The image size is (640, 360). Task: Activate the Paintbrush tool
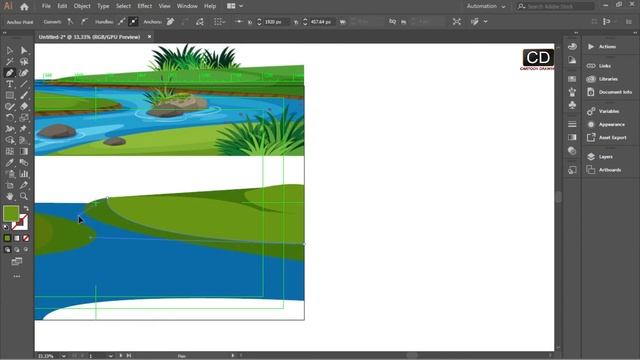pyautogui.click(x=24, y=96)
